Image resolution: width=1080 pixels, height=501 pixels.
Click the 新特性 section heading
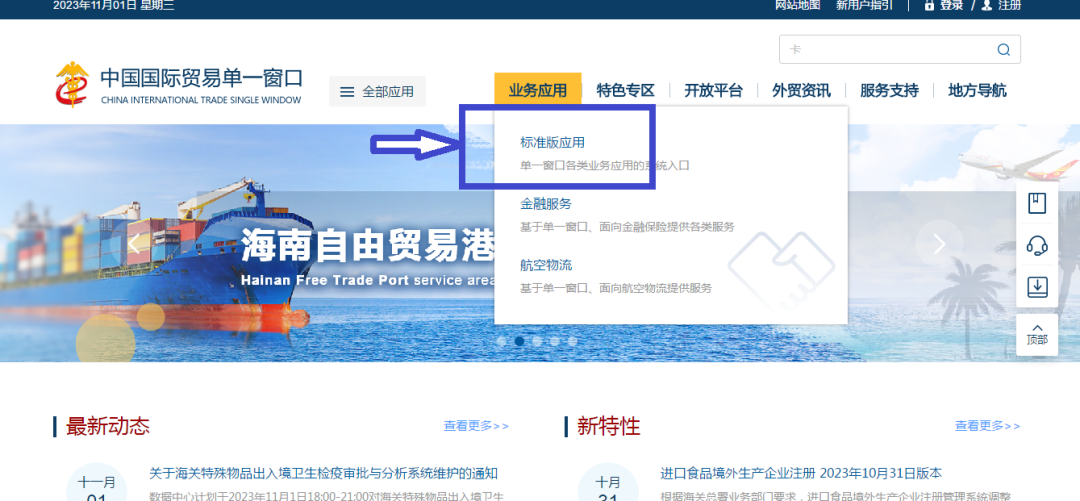pyautogui.click(x=609, y=426)
